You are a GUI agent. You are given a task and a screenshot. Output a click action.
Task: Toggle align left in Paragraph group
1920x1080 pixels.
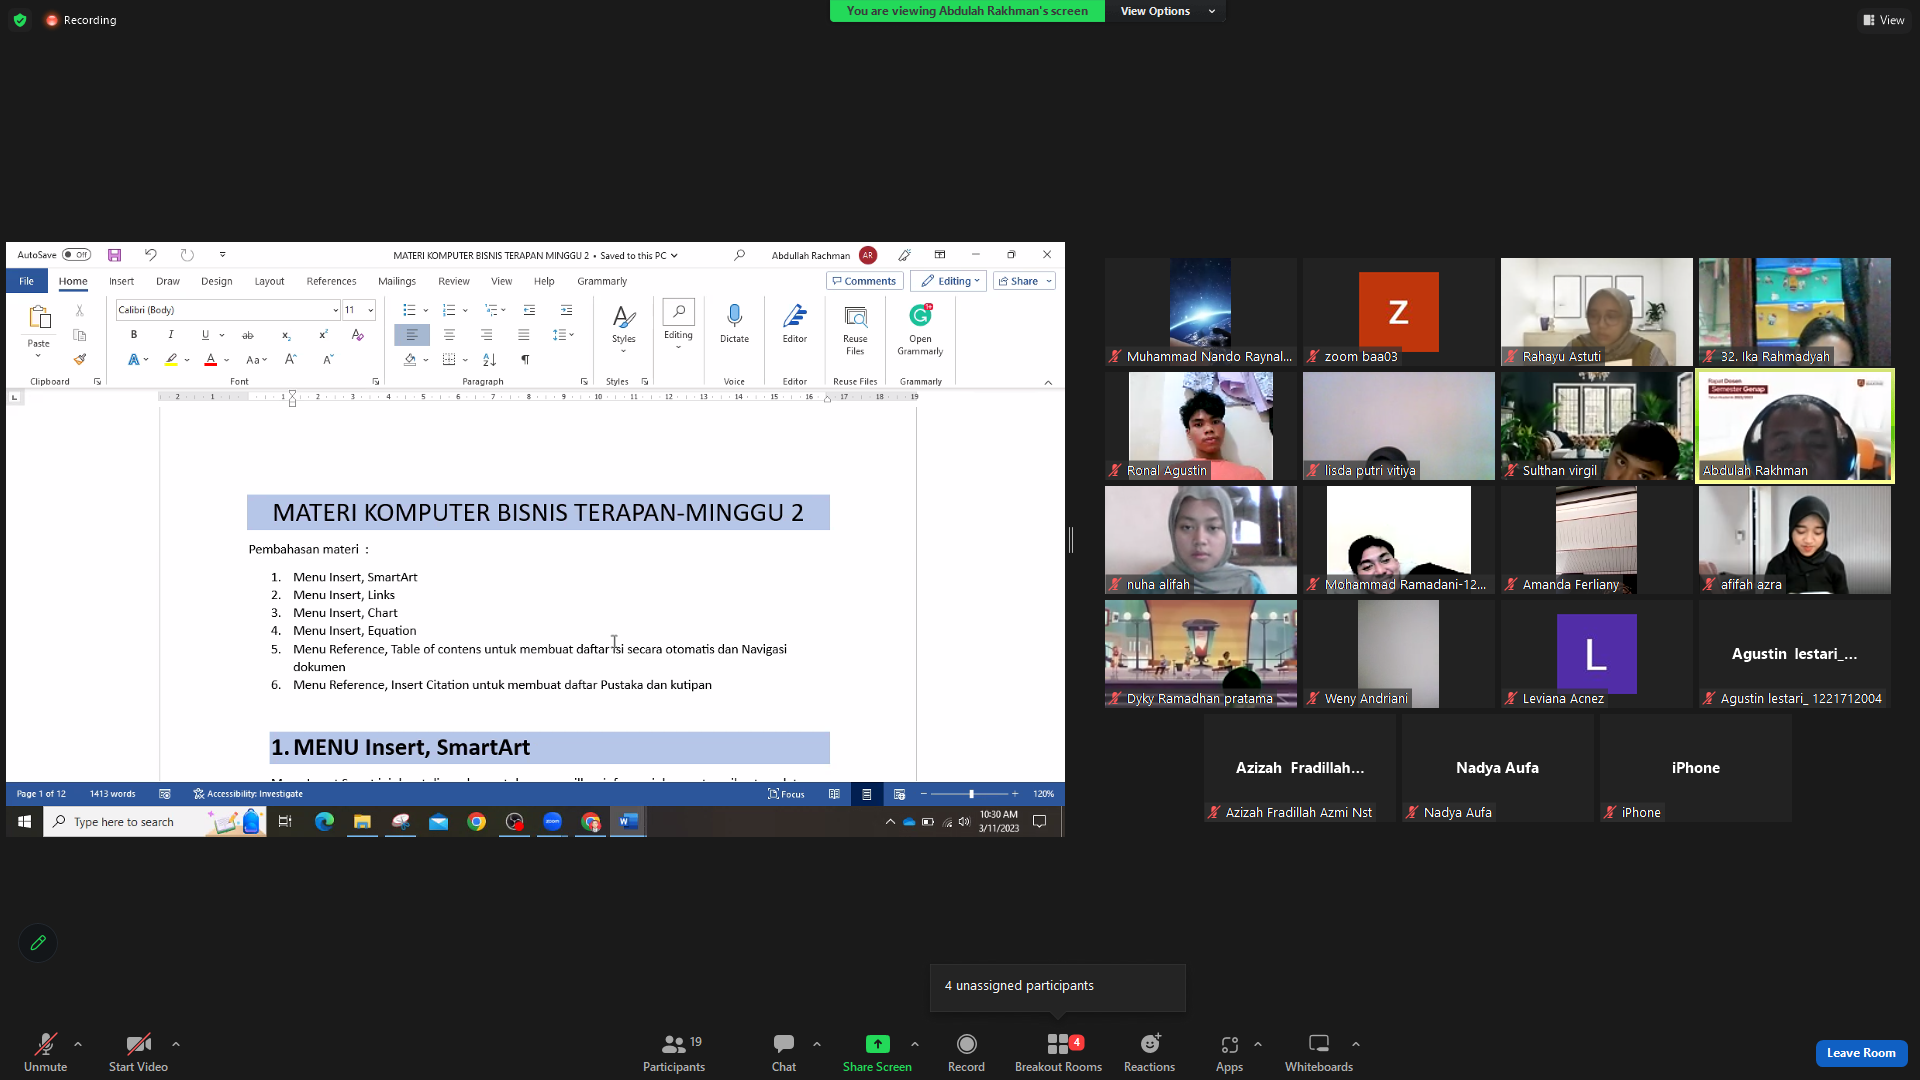412,335
